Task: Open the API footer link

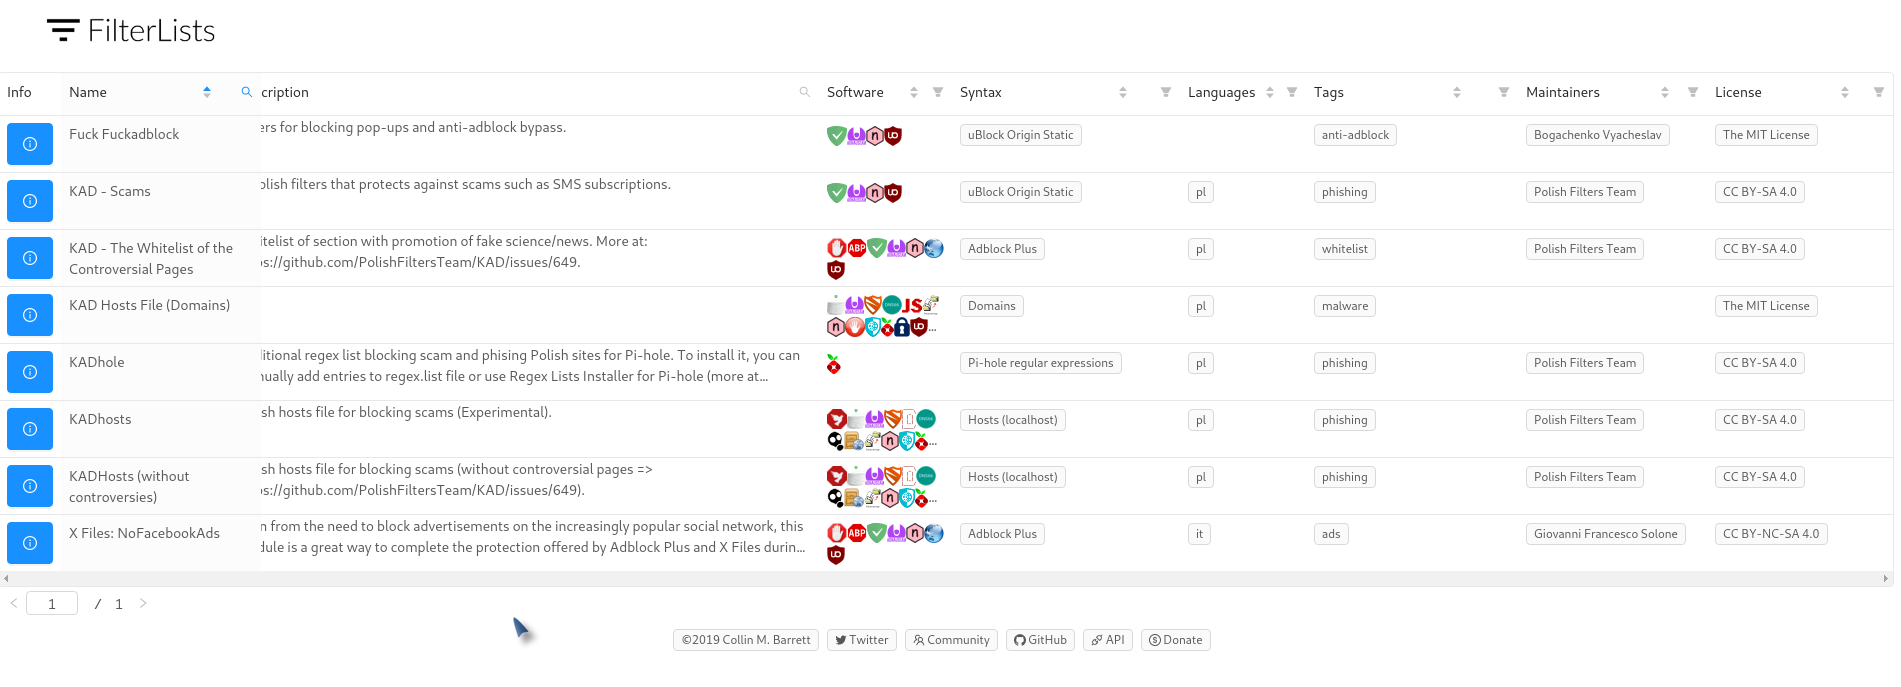Action: coord(1108,640)
